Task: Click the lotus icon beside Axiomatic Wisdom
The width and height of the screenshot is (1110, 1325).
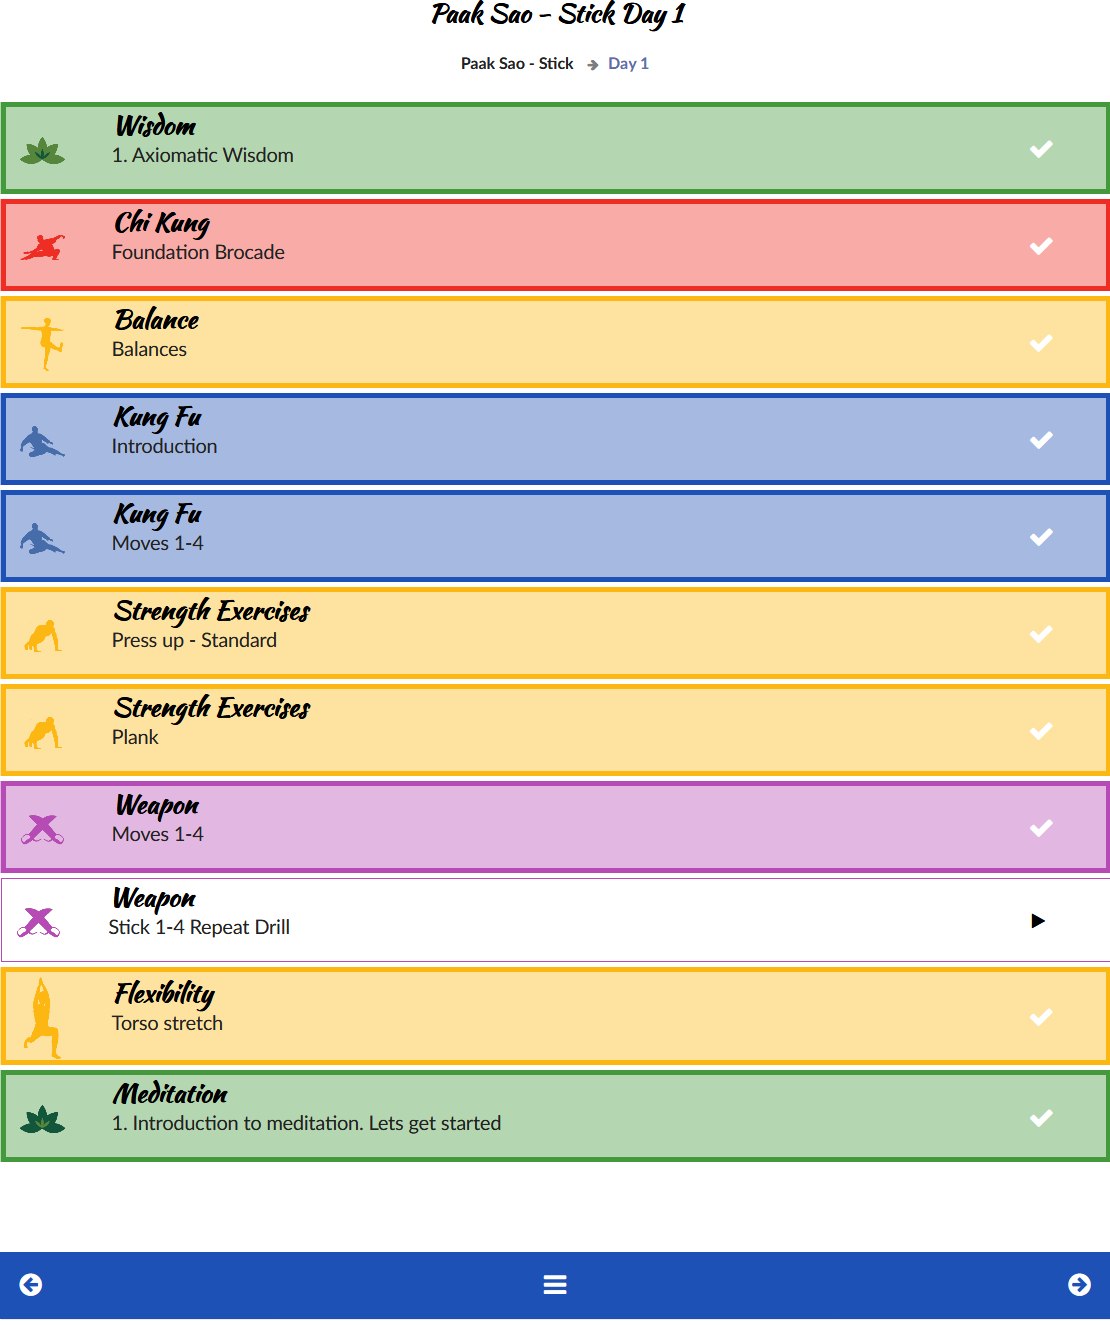Action: pyautogui.click(x=42, y=152)
